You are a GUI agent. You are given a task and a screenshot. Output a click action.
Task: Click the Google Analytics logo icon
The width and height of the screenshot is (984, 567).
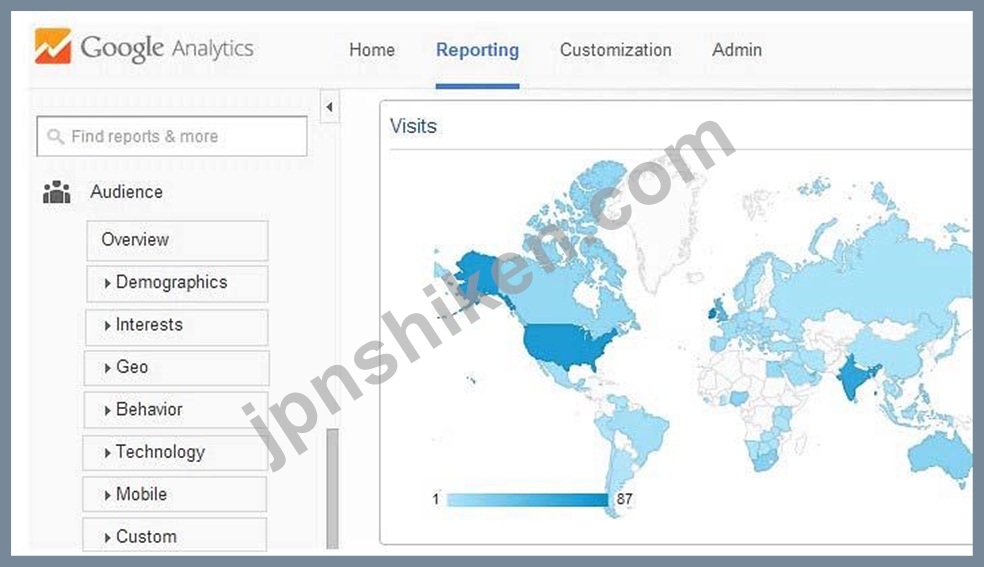(53, 46)
